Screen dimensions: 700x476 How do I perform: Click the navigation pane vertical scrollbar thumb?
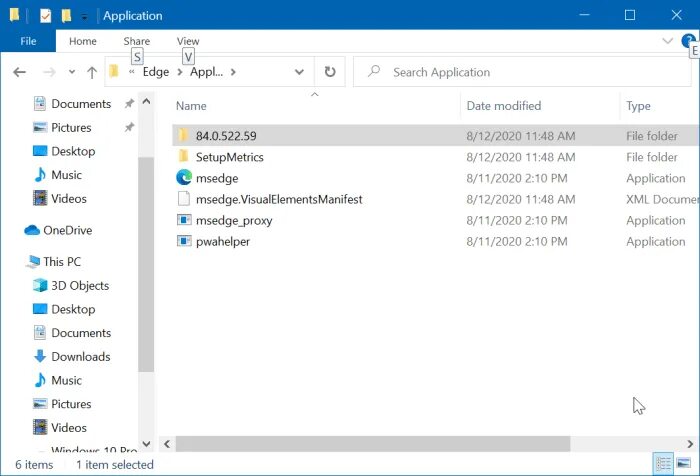pos(146,264)
